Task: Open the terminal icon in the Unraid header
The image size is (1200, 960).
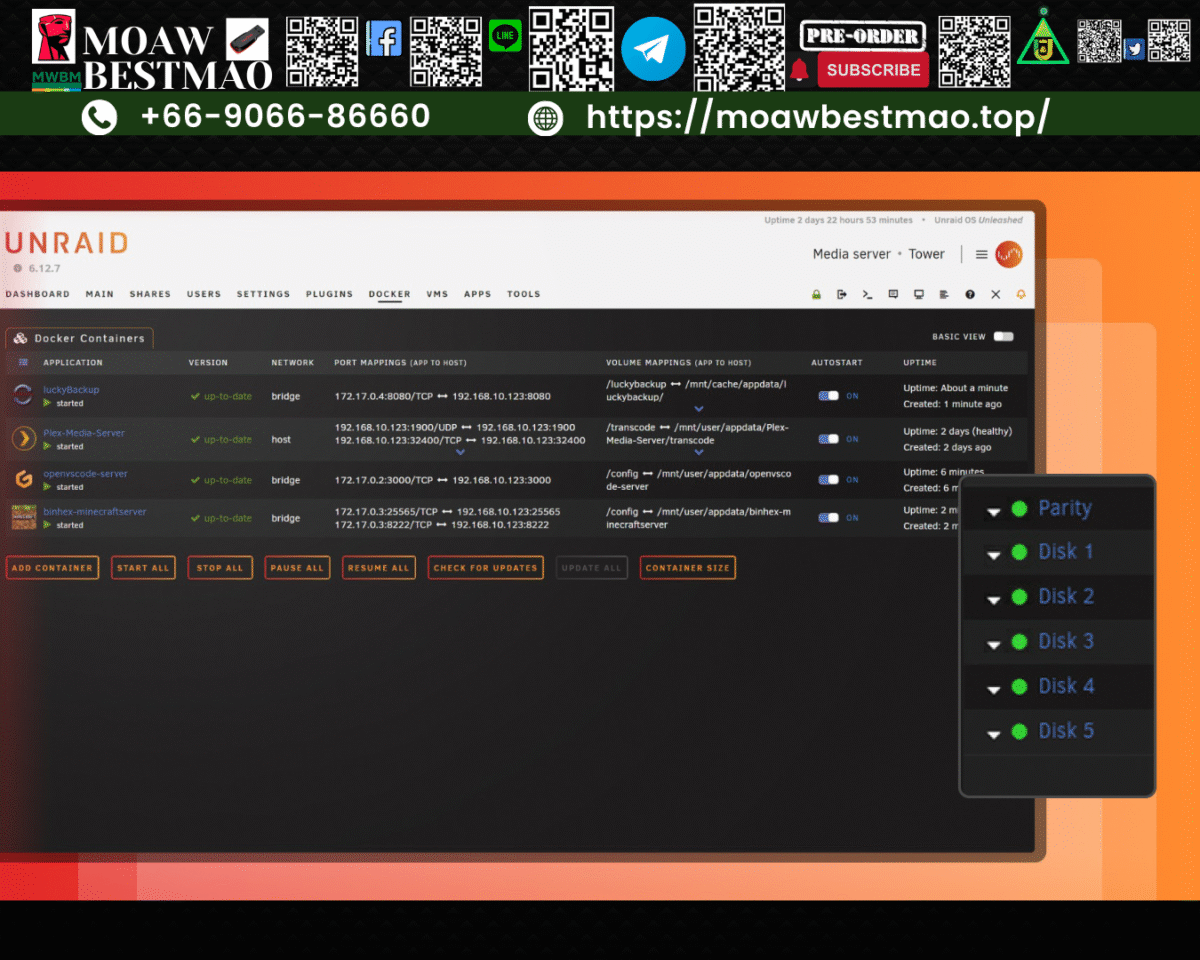Action: tap(868, 294)
